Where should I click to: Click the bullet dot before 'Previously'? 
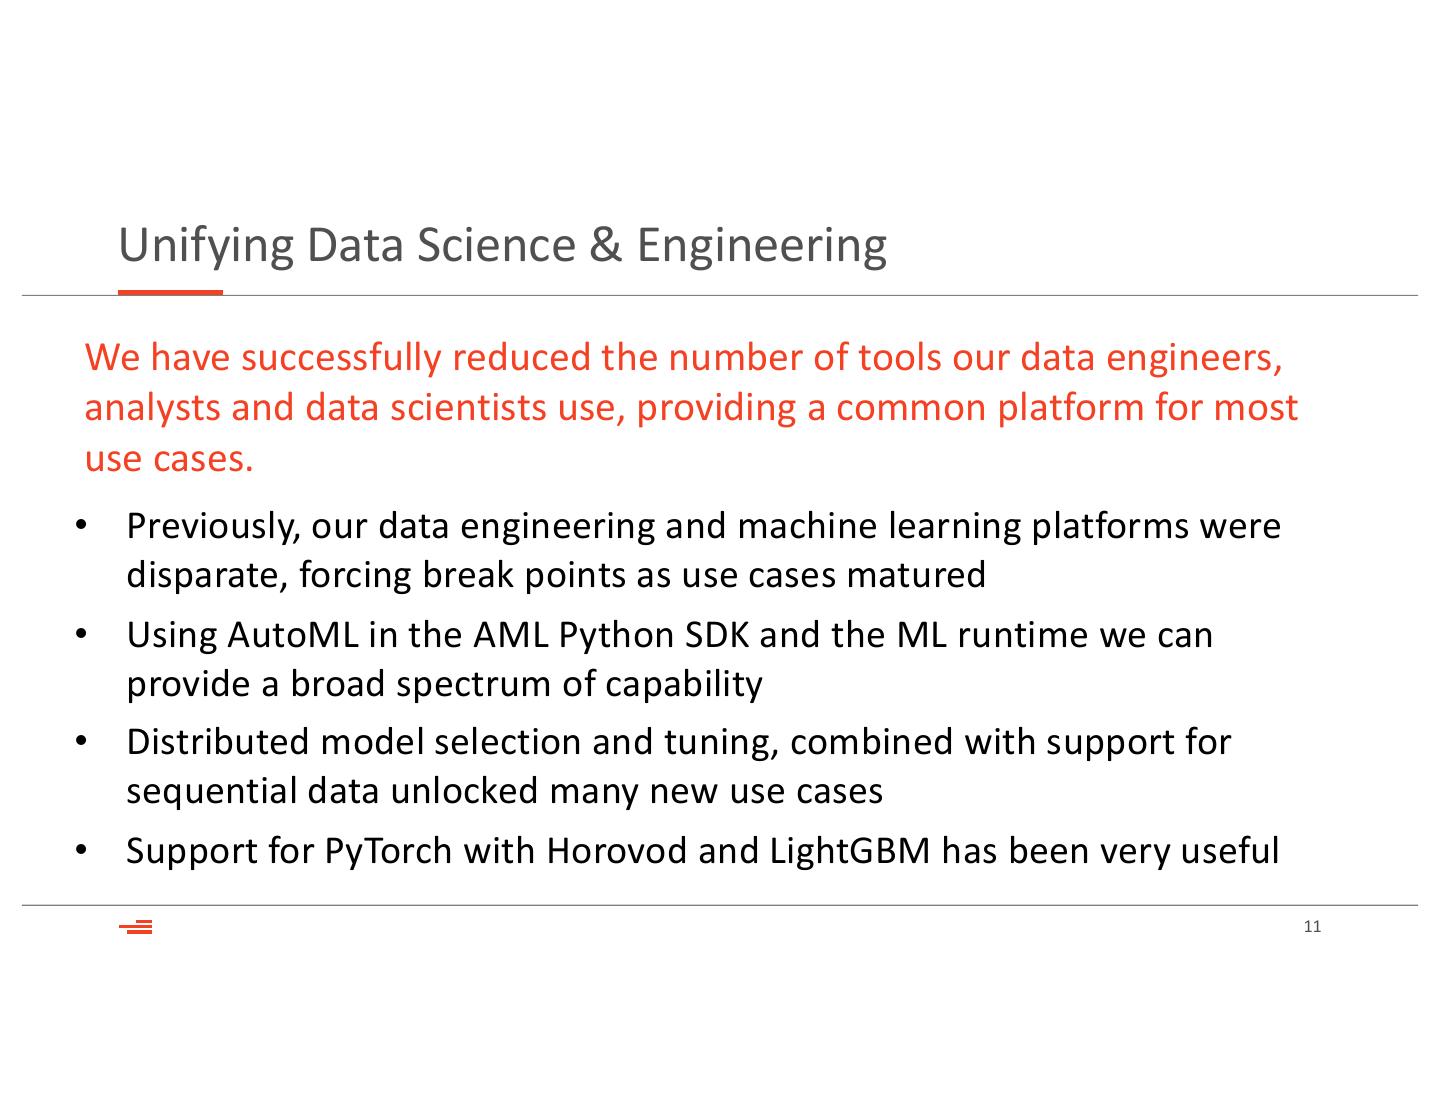click(82, 526)
